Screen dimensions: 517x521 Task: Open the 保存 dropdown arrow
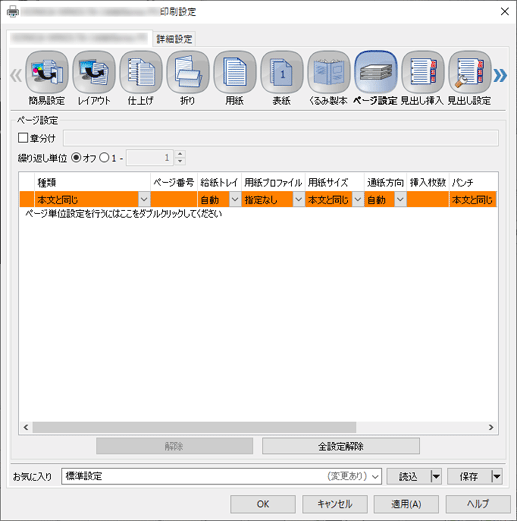click(497, 476)
